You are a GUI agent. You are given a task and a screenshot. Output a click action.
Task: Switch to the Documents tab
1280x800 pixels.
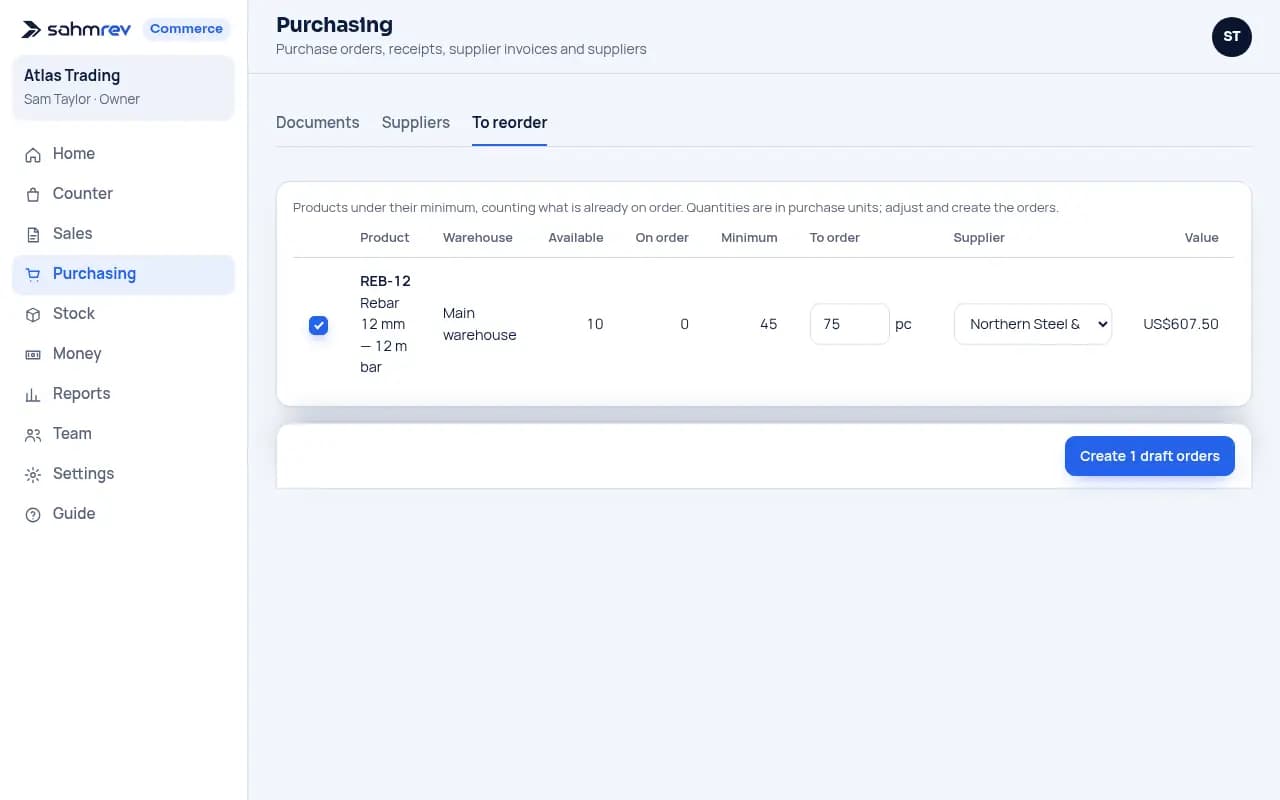pos(317,122)
